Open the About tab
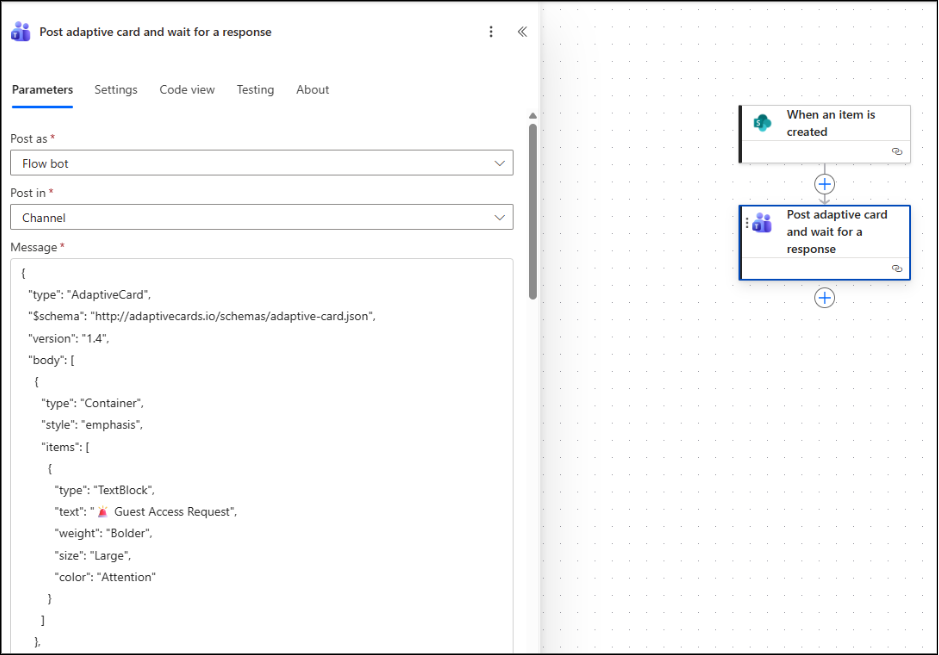This screenshot has width=939, height=655. coord(312,90)
